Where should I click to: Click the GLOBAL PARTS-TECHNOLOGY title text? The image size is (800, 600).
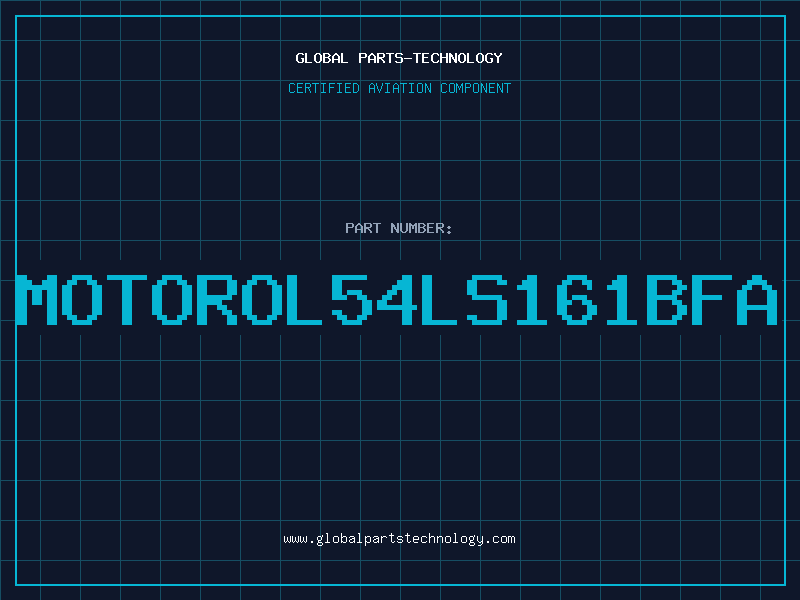point(399,58)
